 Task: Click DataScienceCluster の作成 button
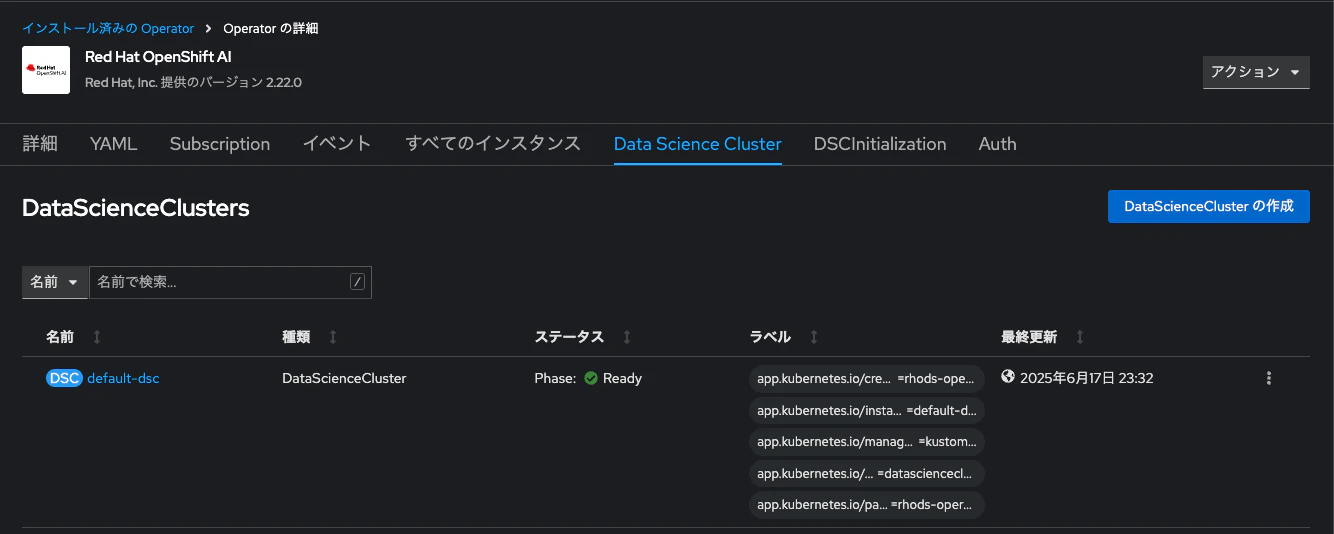pos(1209,206)
